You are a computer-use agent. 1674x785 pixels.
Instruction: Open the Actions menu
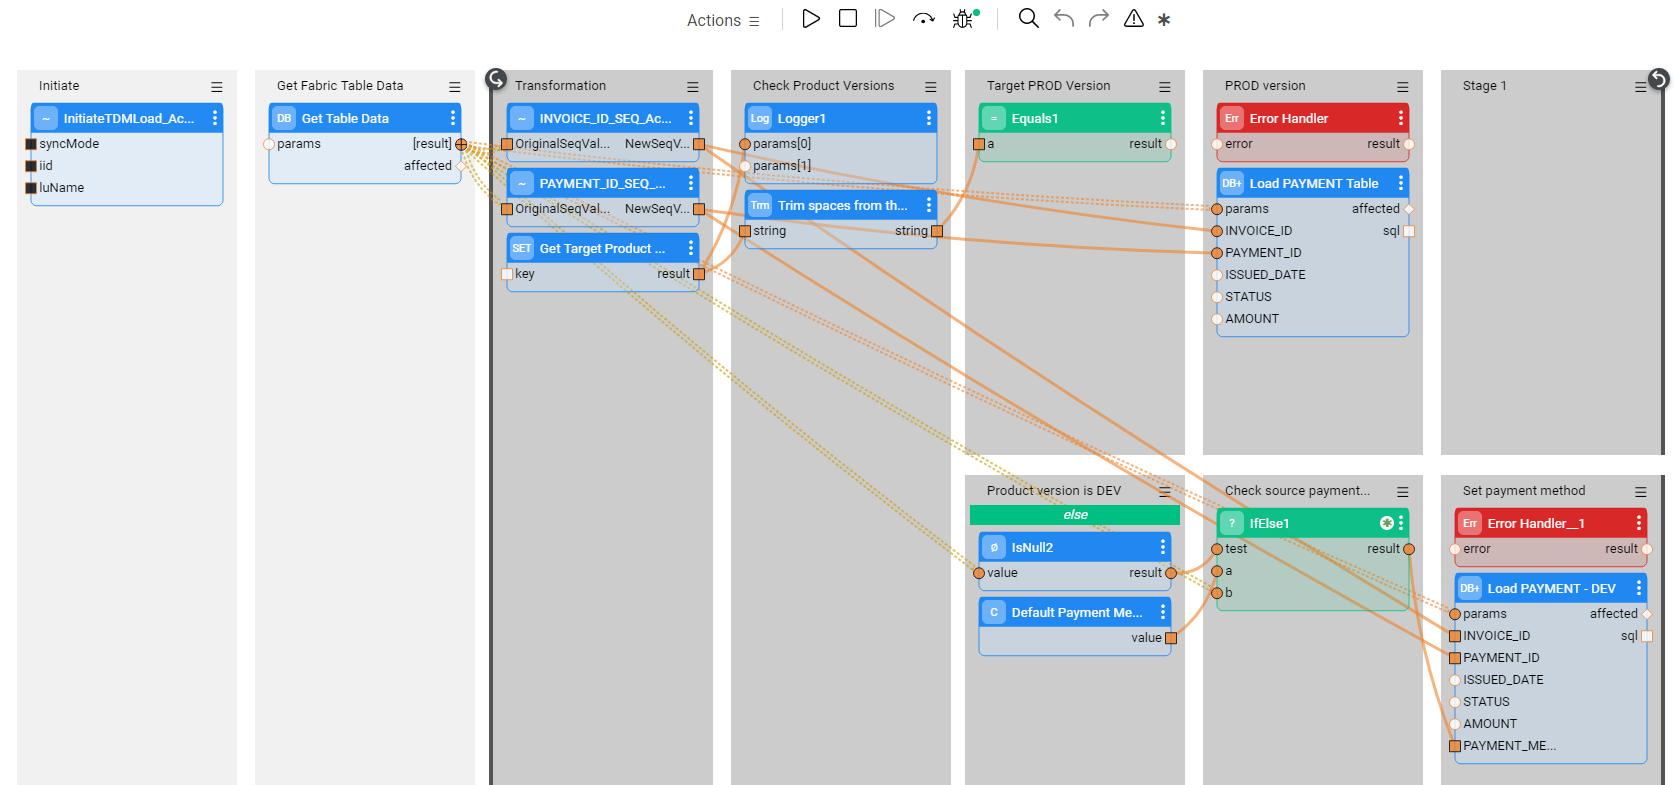point(723,20)
